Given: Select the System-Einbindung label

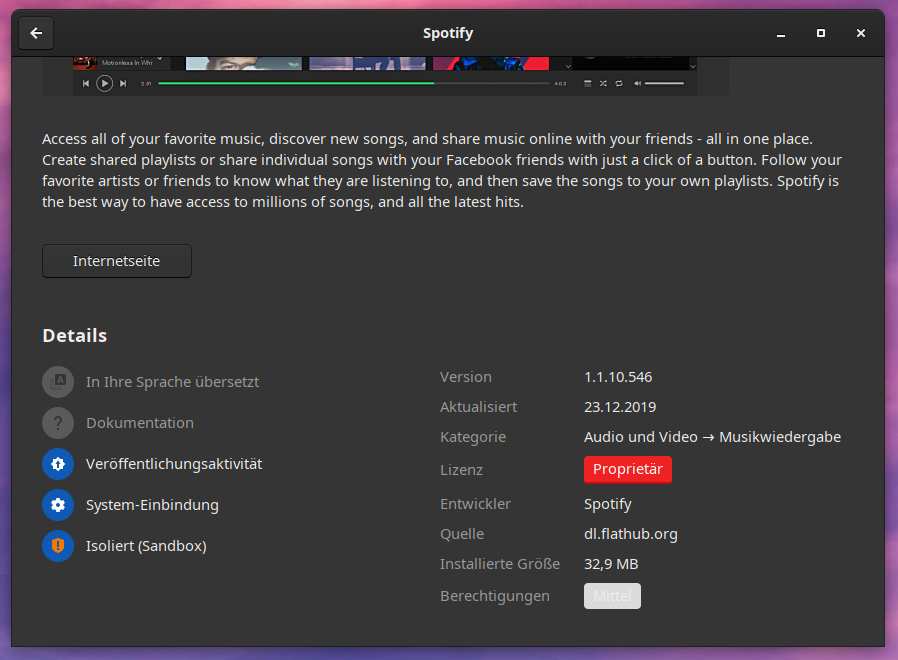Looking at the screenshot, I should pyautogui.click(x=152, y=505).
